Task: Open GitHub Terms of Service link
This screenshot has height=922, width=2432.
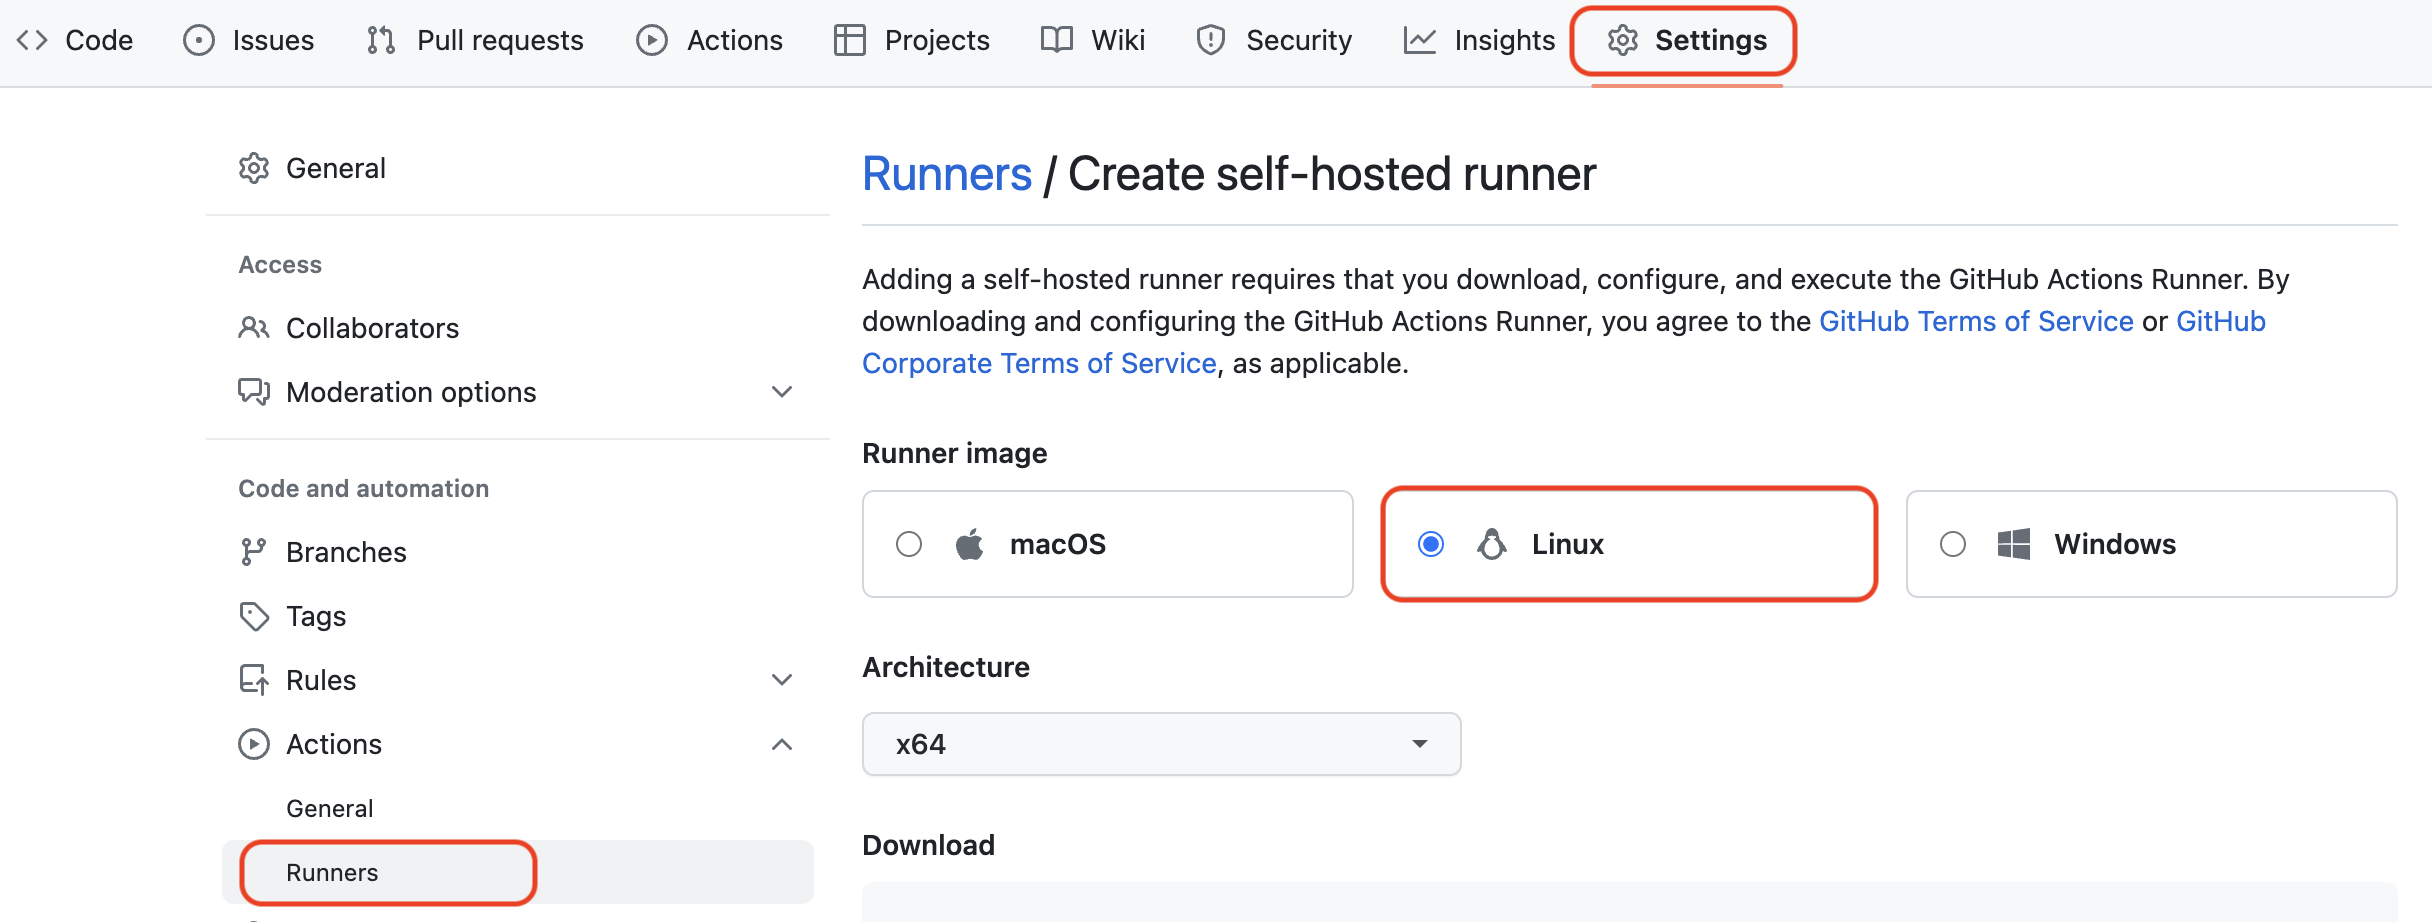Action: pyautogui.click(x=1976, y=321)
